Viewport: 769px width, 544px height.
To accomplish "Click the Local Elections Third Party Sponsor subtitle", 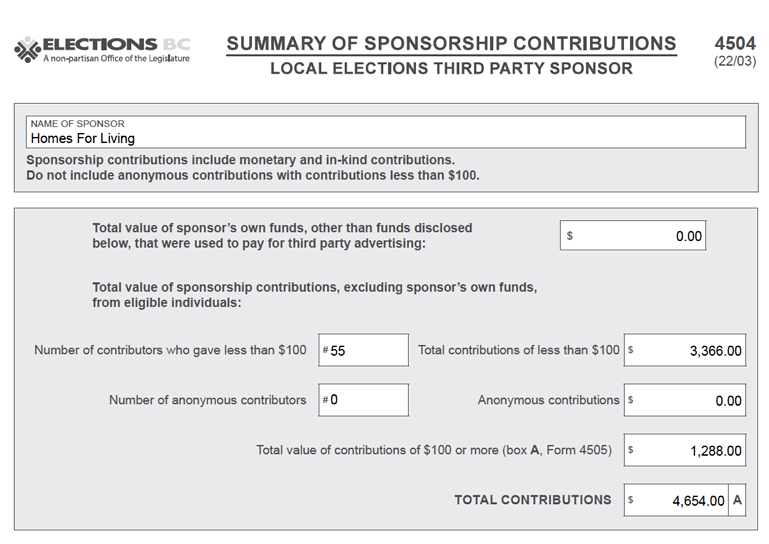I will (451, 69).
